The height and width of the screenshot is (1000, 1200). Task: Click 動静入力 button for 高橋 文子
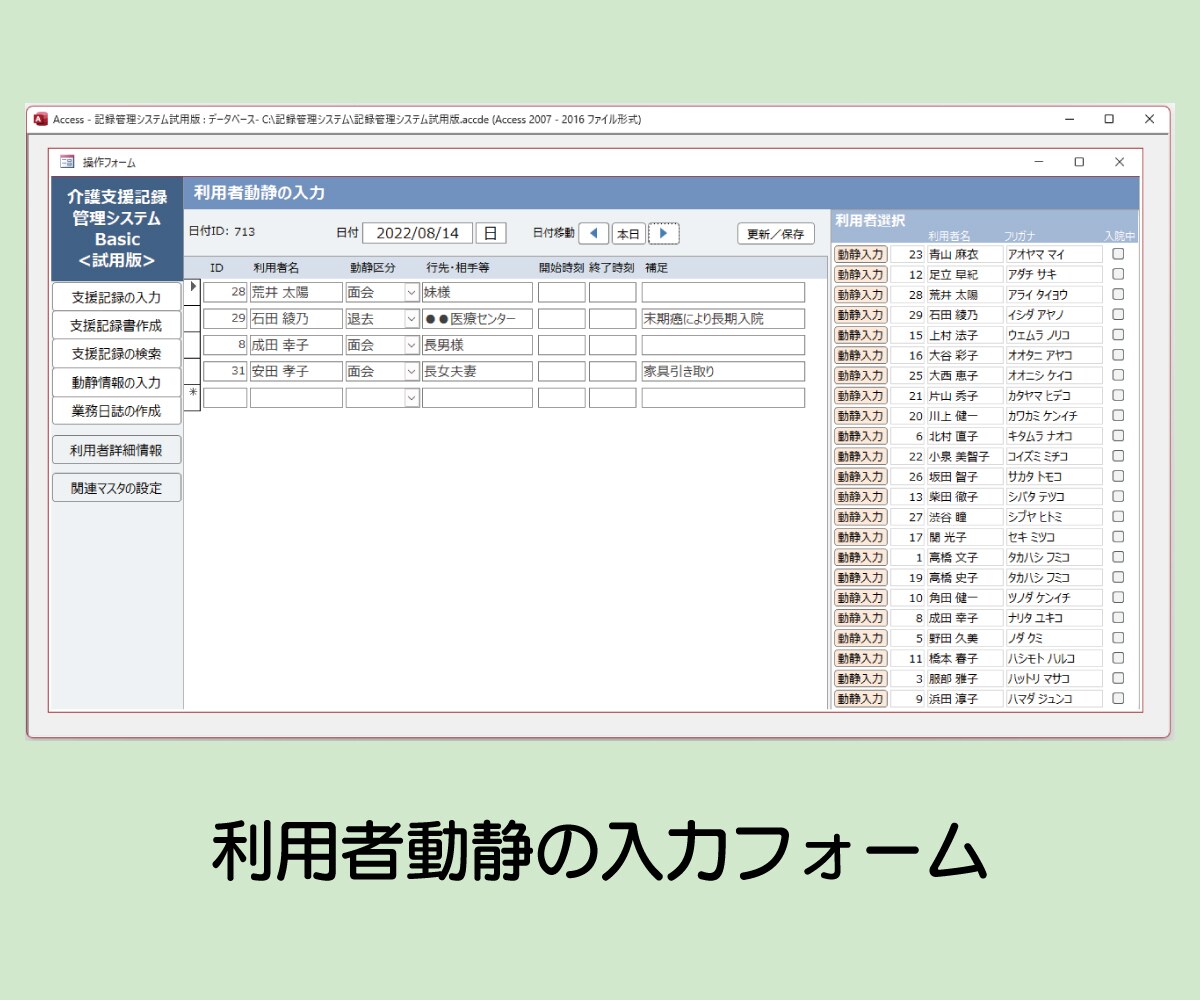tap(860, 557)
